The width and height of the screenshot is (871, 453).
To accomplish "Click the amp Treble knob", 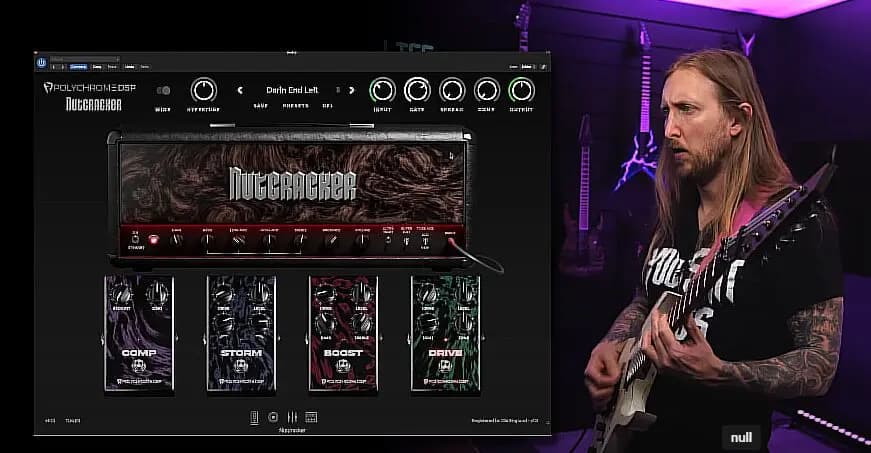I will coord(300,240).
